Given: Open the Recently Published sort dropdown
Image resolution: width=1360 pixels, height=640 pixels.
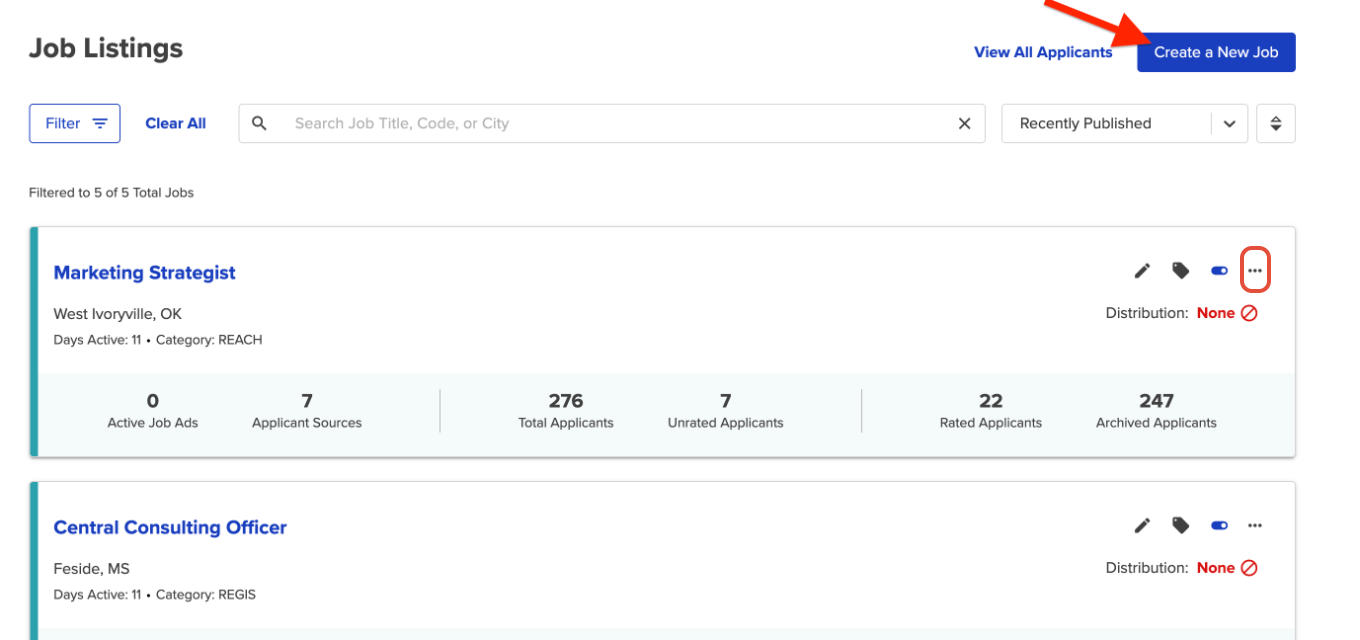Looking at the screenshot, I should [x=1125, y=123].
